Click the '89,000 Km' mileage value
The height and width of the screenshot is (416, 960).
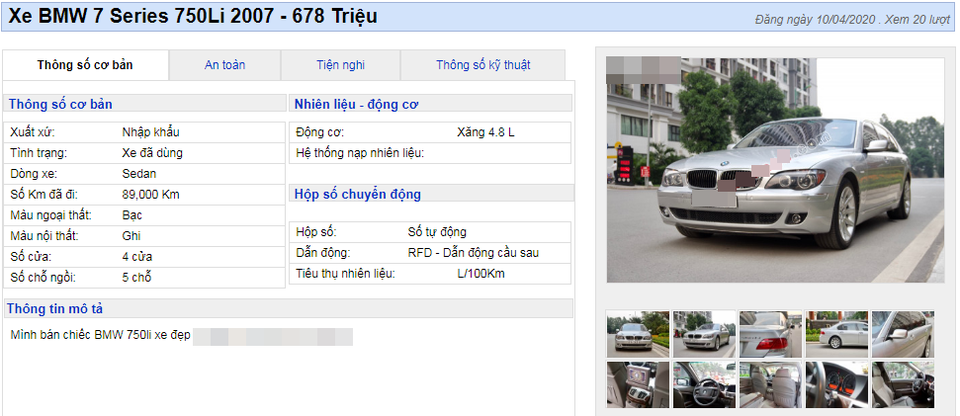(151, 195)
